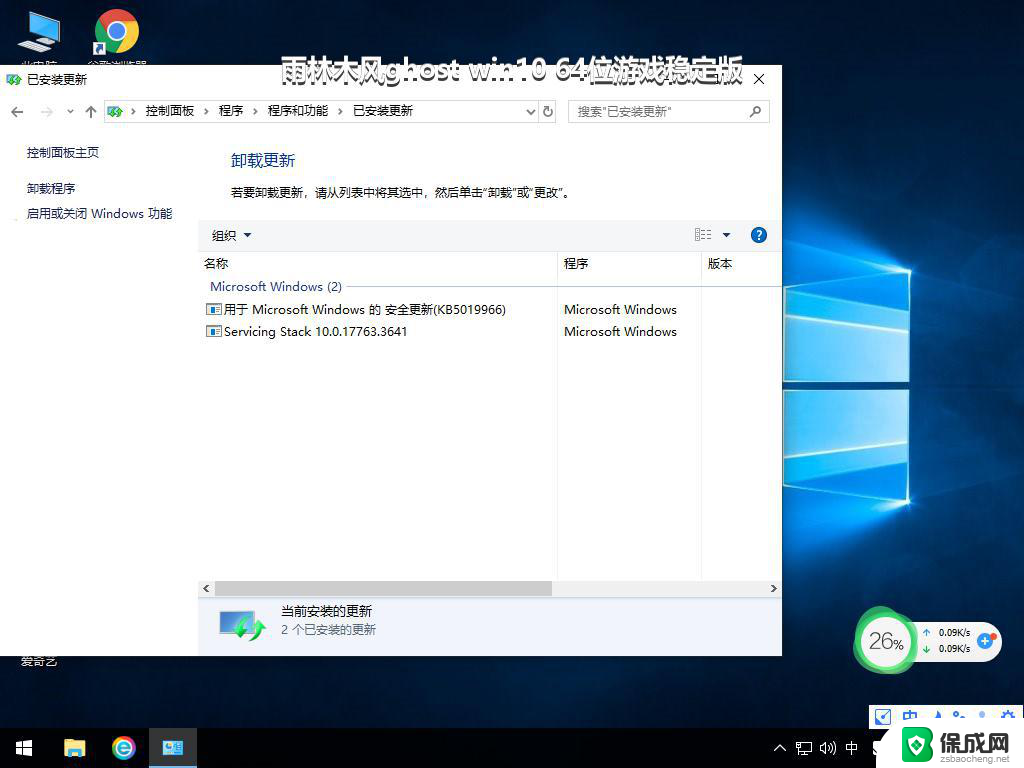Expand chevron after 控制面板 breadcrumb

point(206,112)
